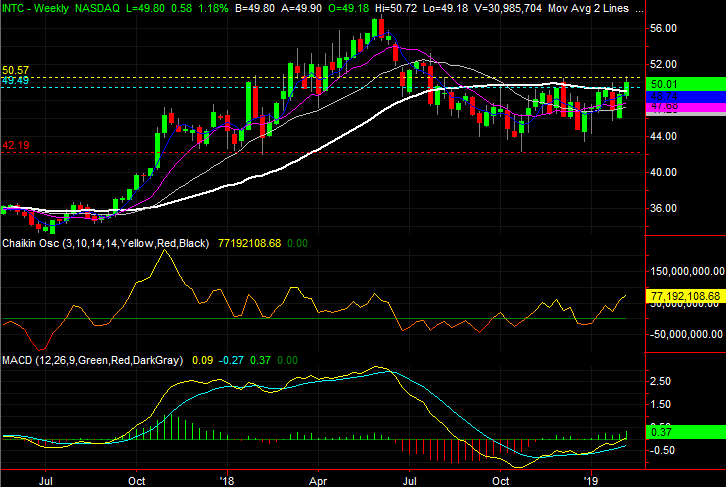Select the MACD (12,26,9) indicator title
The width and height of the screenshot is (726, 487).
click(93, 360)
